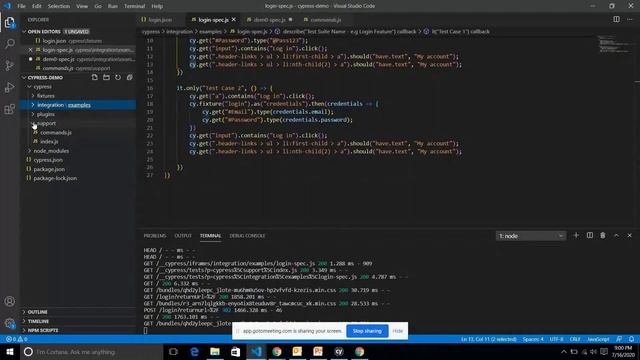Open cypress.json file in explorer
This screenshot has height=360, width=640.
click(48, 160)
